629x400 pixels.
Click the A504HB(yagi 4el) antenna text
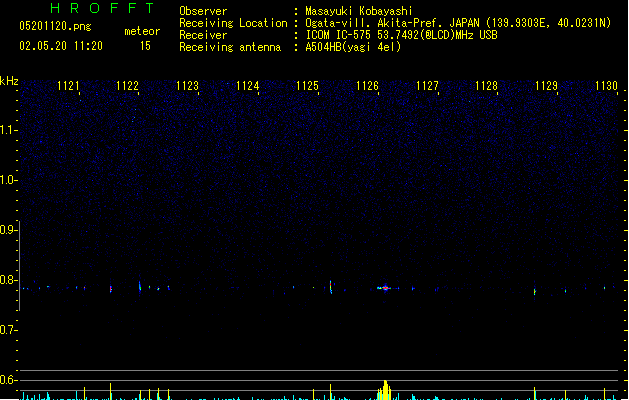coord(353,47)
